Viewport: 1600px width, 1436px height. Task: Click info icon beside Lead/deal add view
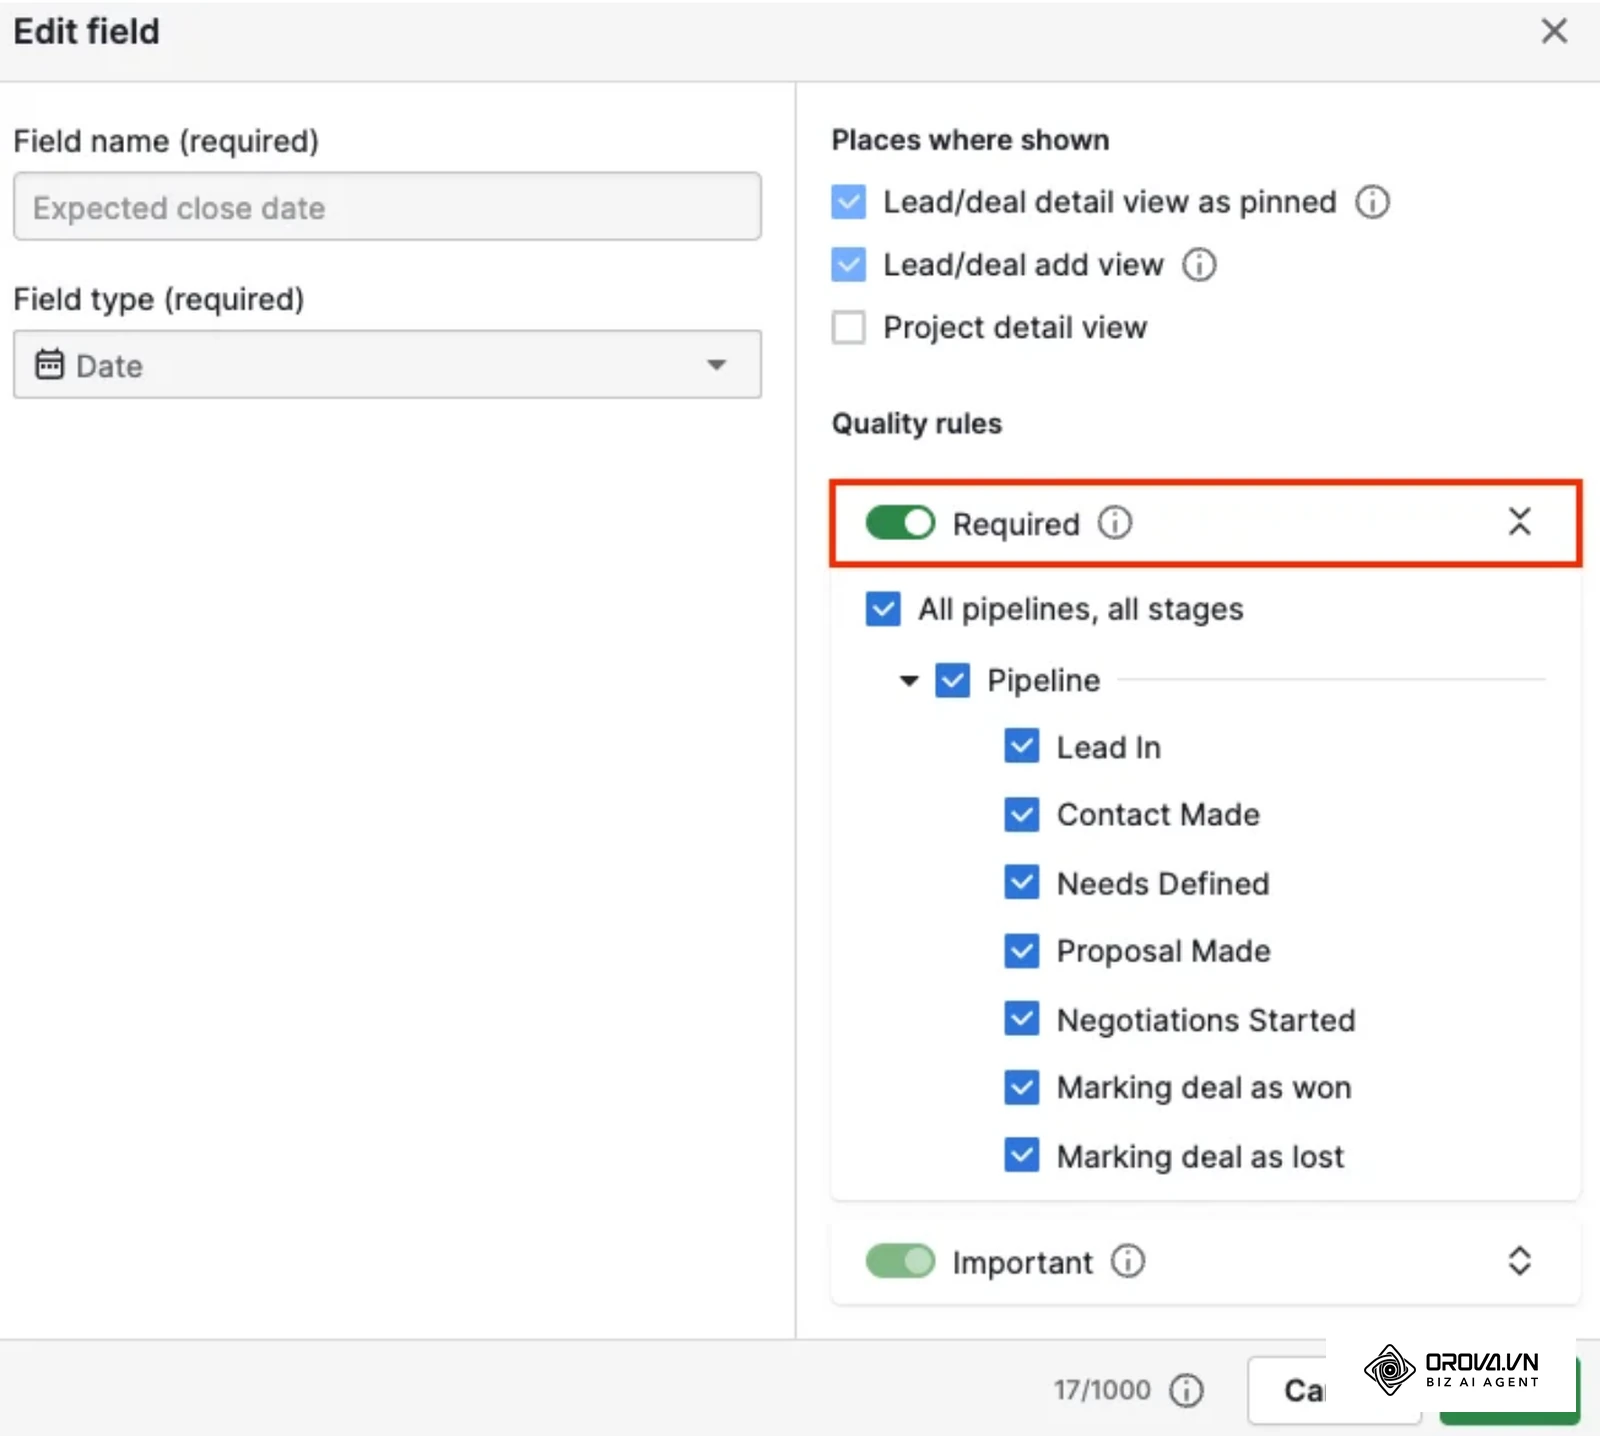[x=1199, y=265]
